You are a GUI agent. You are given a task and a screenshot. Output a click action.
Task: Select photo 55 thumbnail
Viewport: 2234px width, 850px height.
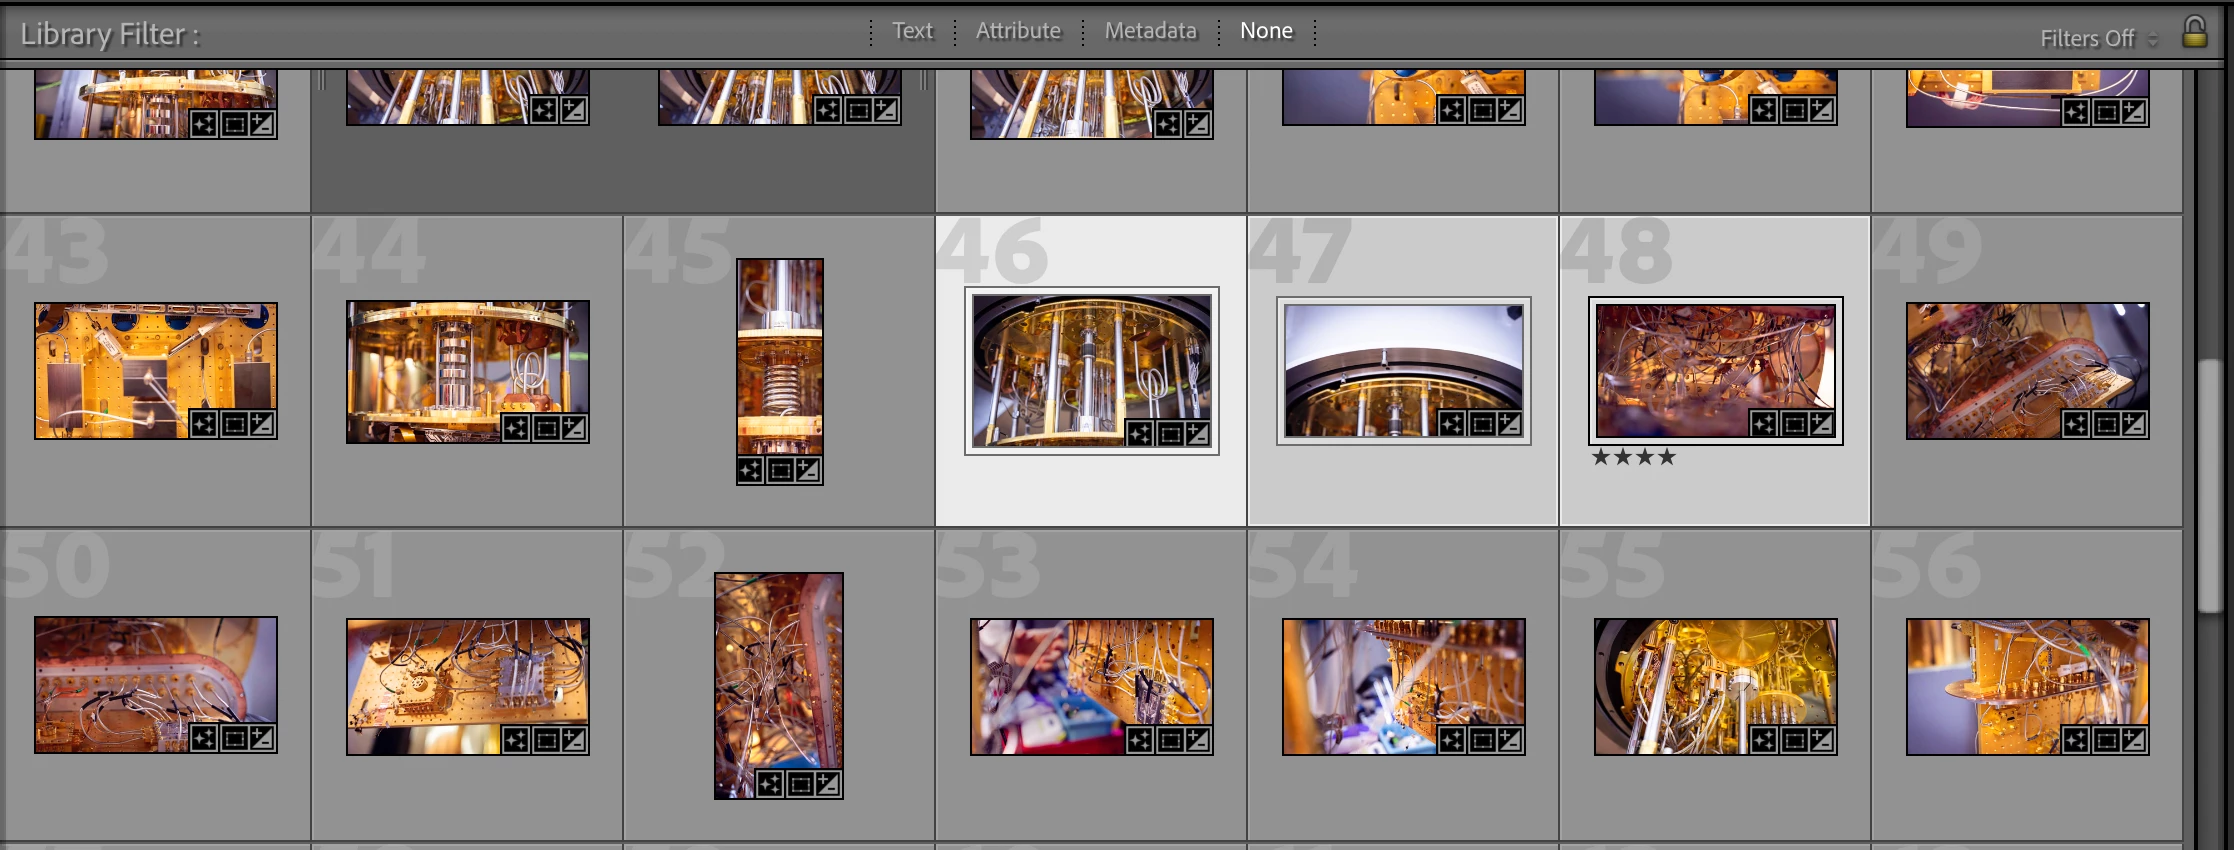(x=1716, y=687)
